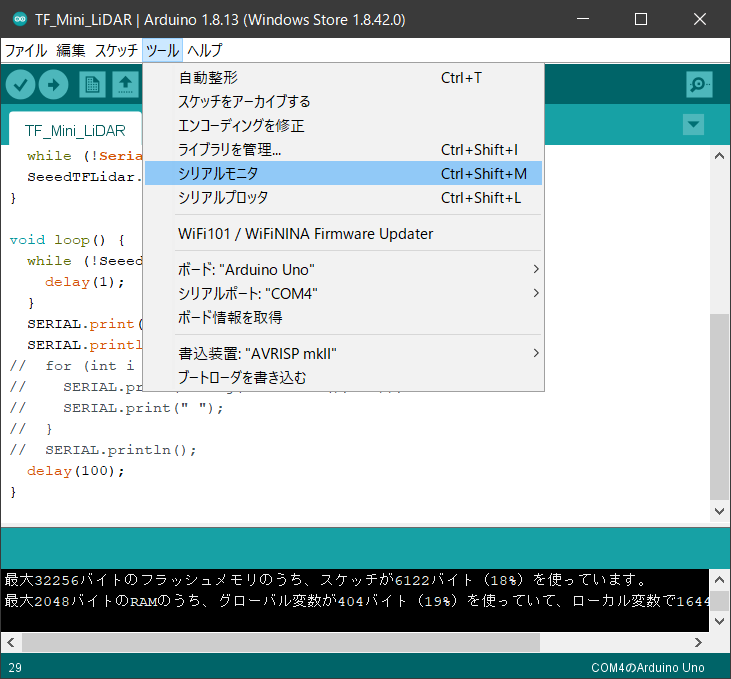Click horizontal scrollbar left arrow

(11, 642)
